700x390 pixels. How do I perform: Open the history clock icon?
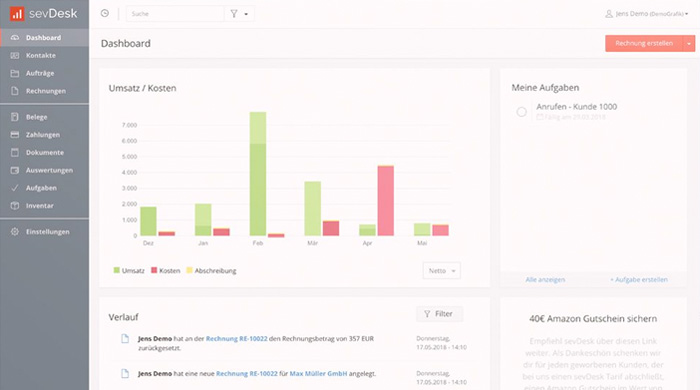point(104,13)
